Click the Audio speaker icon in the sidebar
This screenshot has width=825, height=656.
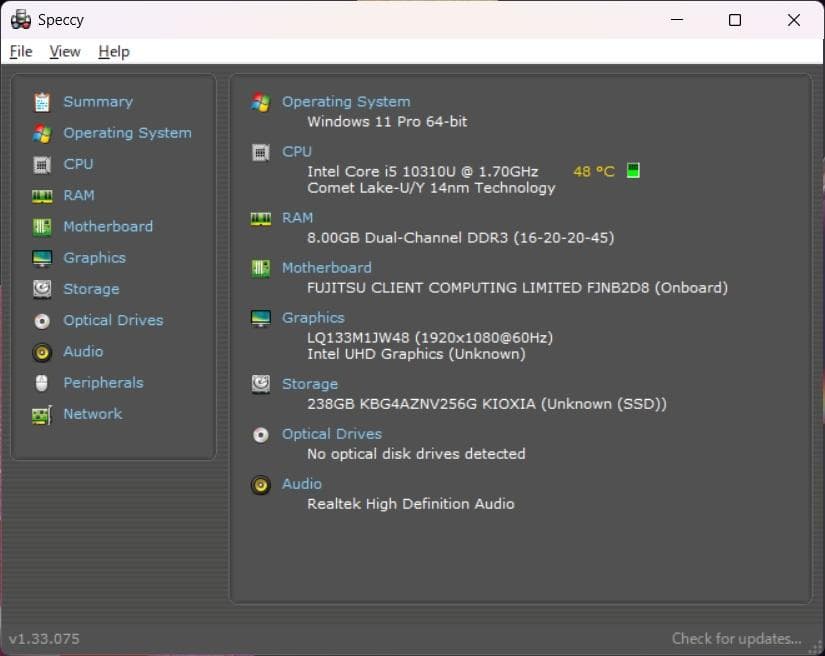click(41, 351)
